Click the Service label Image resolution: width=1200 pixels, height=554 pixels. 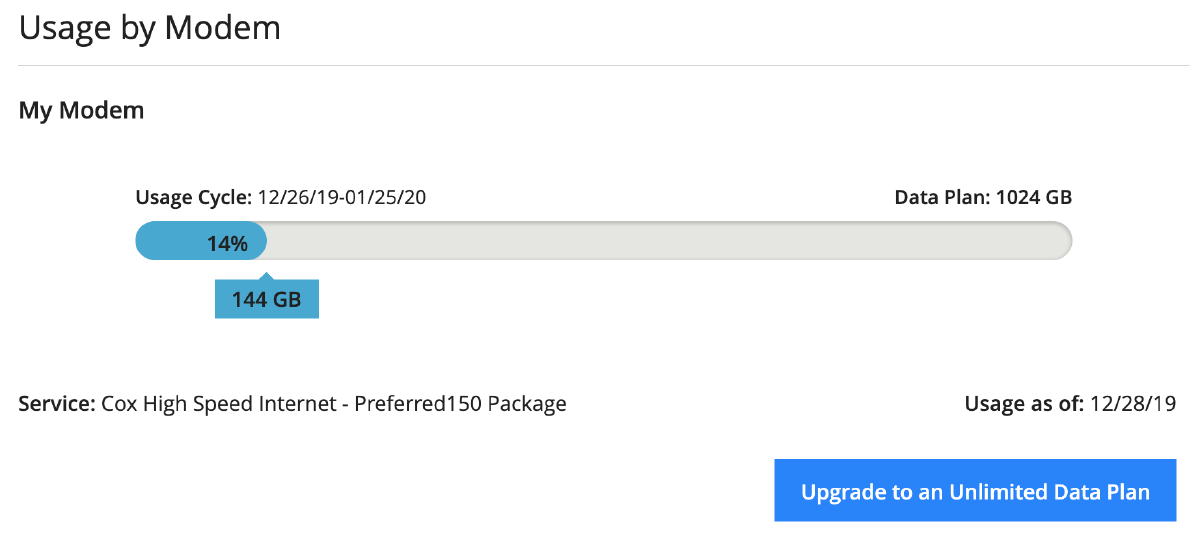[57, 404]
